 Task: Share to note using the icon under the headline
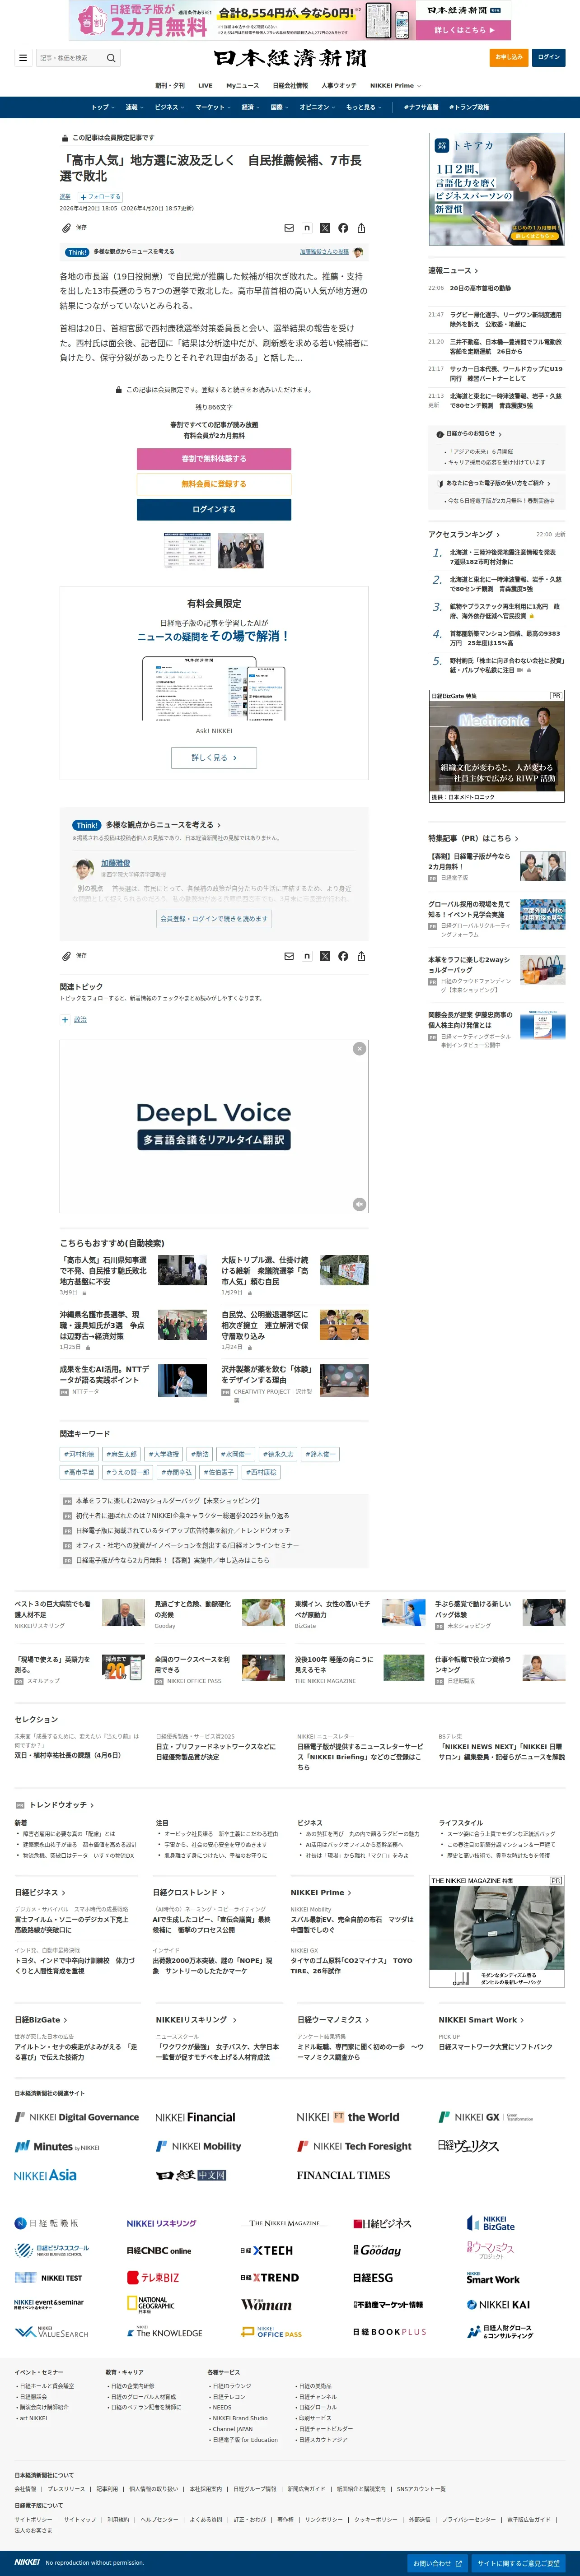(x=307, y=228)
